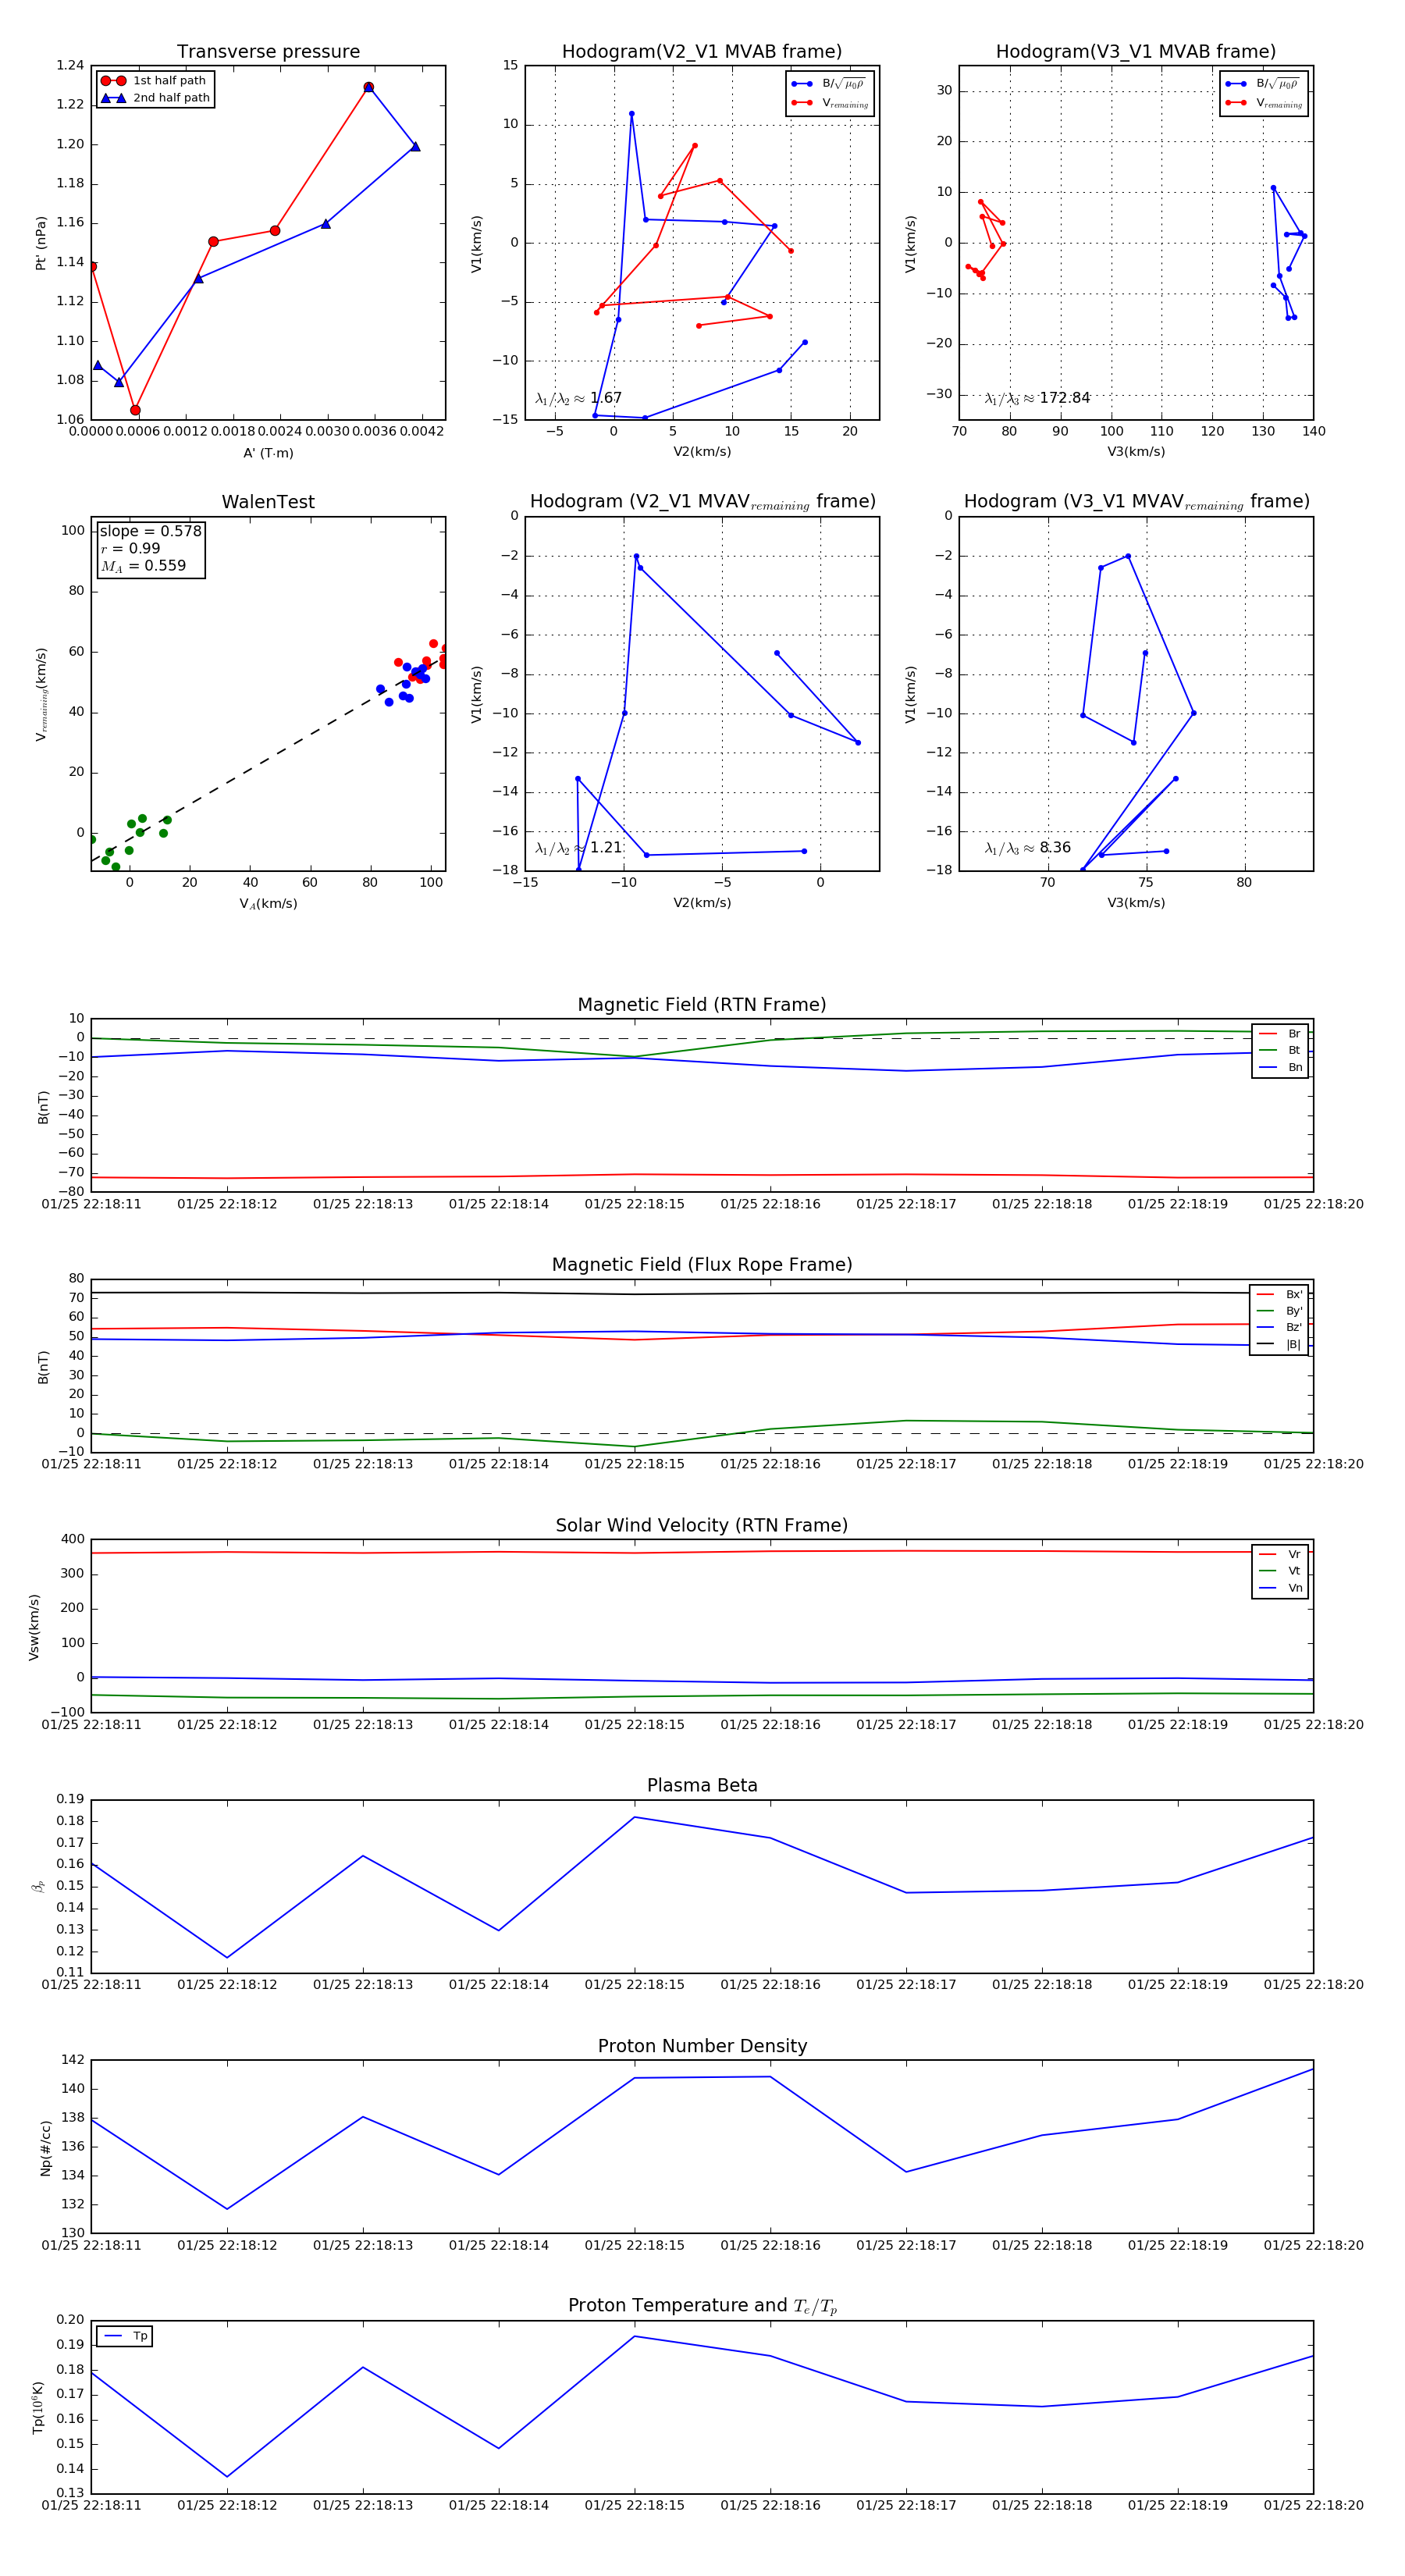Screen dimensions: 1405x2576
Task: Click the 'Magnetic Field (Flux Rope Frame)' title
Action: tap(702, 1265)
